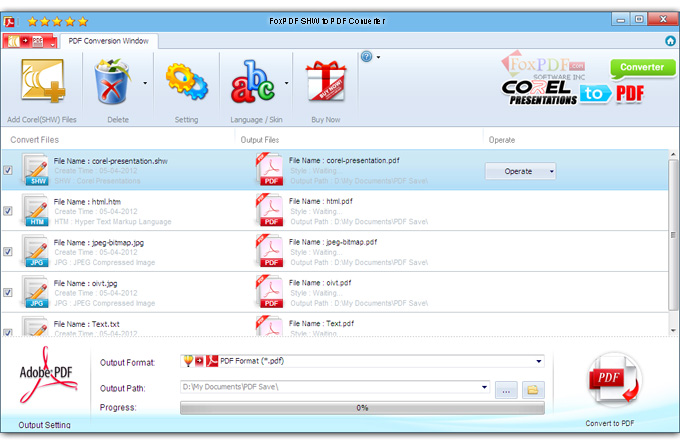Image resolution: width=680 pixels, height=443 pixels.
Task: Click the Operate column header
Action: pyautogui.click(x=502, y=140)
